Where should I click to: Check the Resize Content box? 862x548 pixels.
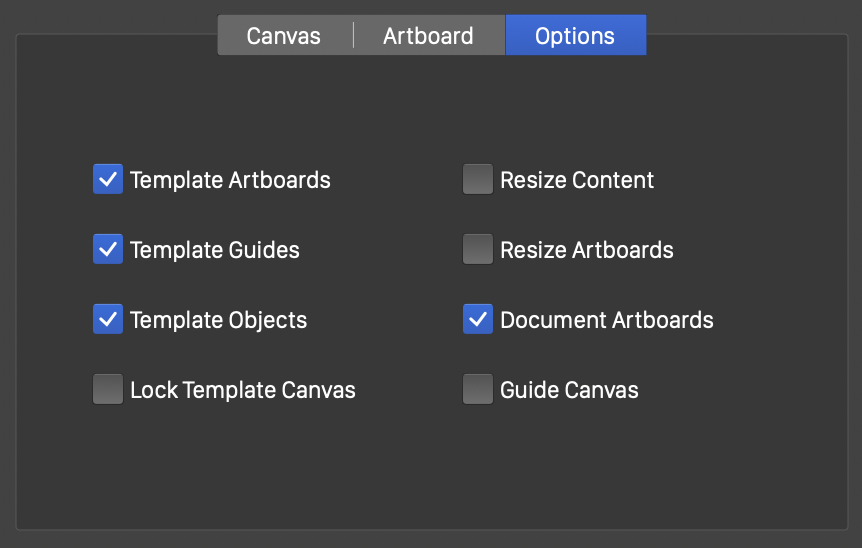point(478,180)
